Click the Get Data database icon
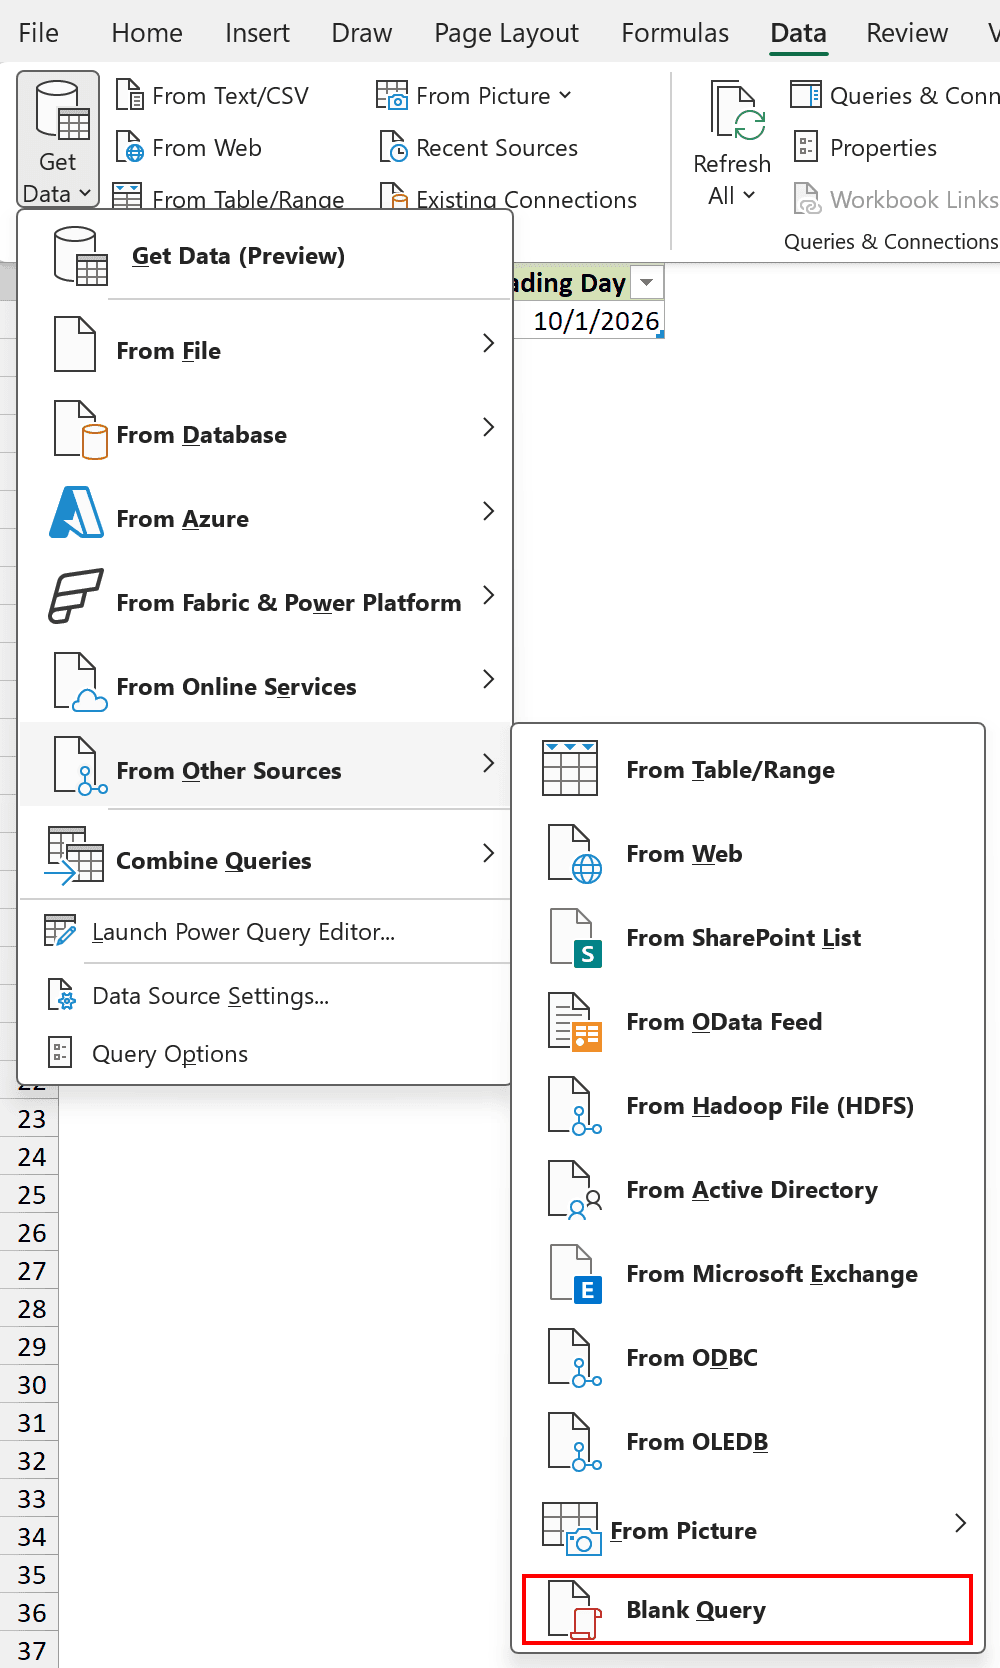Viewport: 1000px width, 1668px height. 62,110
